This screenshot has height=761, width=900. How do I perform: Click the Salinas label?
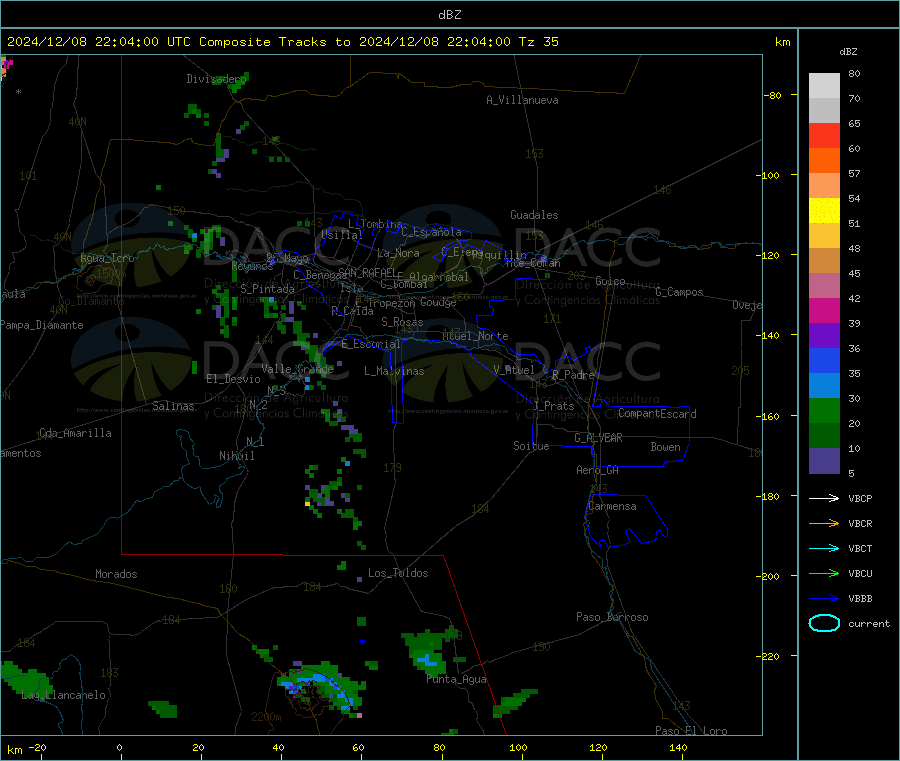click(173, 406)
